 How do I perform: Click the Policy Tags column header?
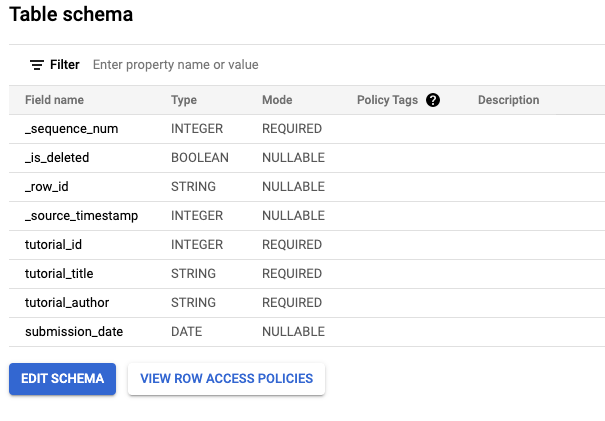[x=387, y=100]
